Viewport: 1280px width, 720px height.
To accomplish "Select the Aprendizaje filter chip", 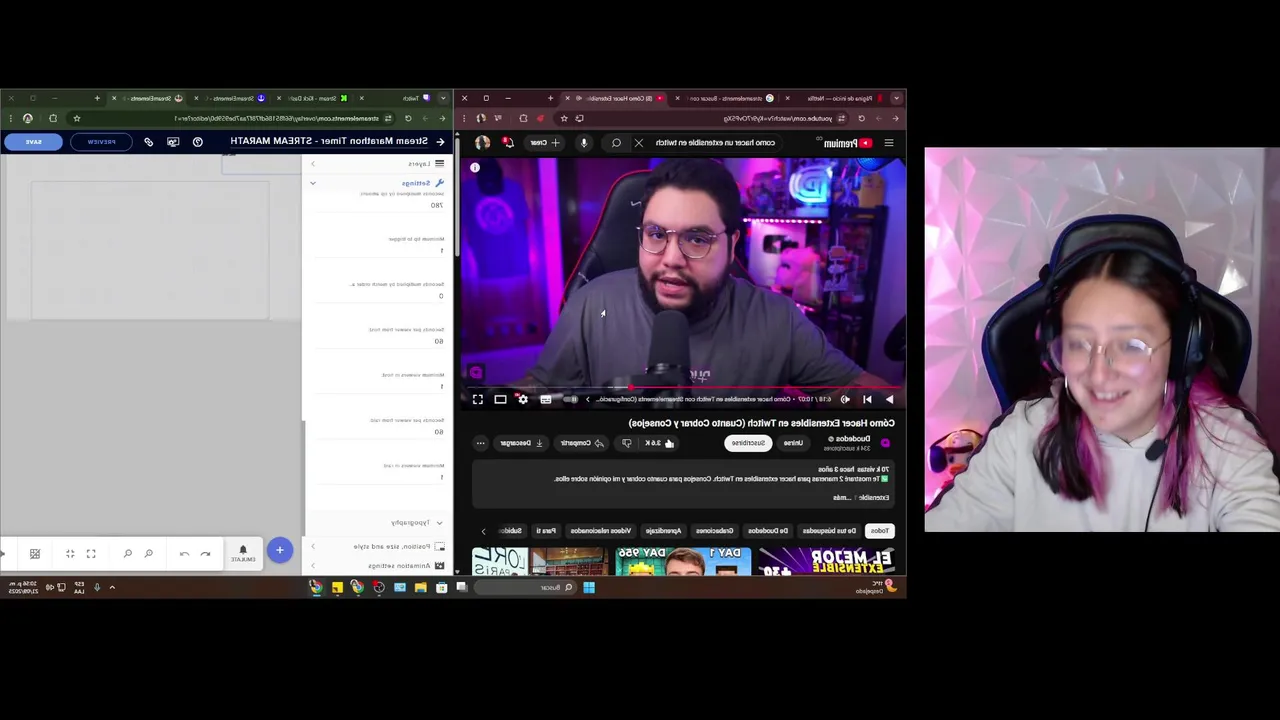I will 663,531.
